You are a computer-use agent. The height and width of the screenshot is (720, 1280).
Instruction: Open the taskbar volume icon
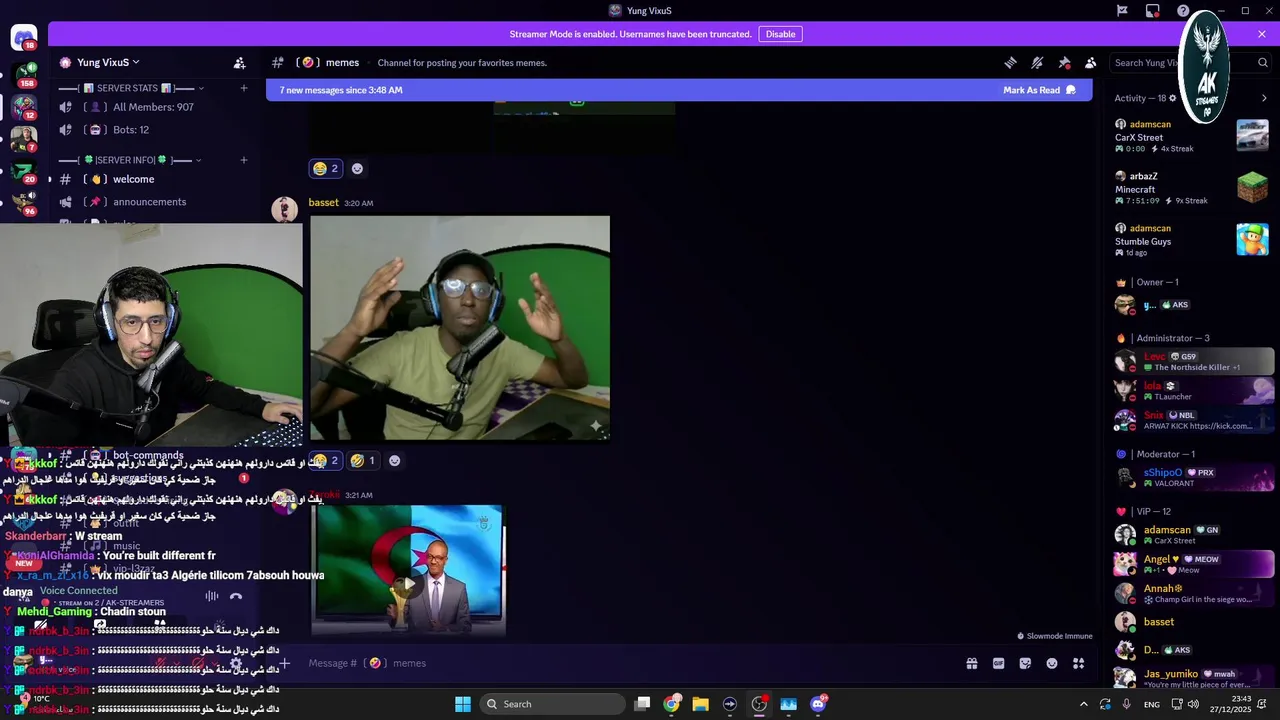point(1194,704)
